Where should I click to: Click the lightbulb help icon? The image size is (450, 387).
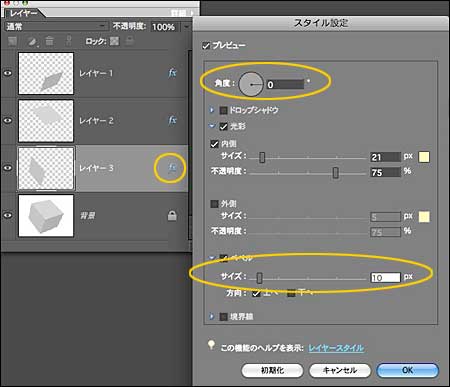click(211, 345)
